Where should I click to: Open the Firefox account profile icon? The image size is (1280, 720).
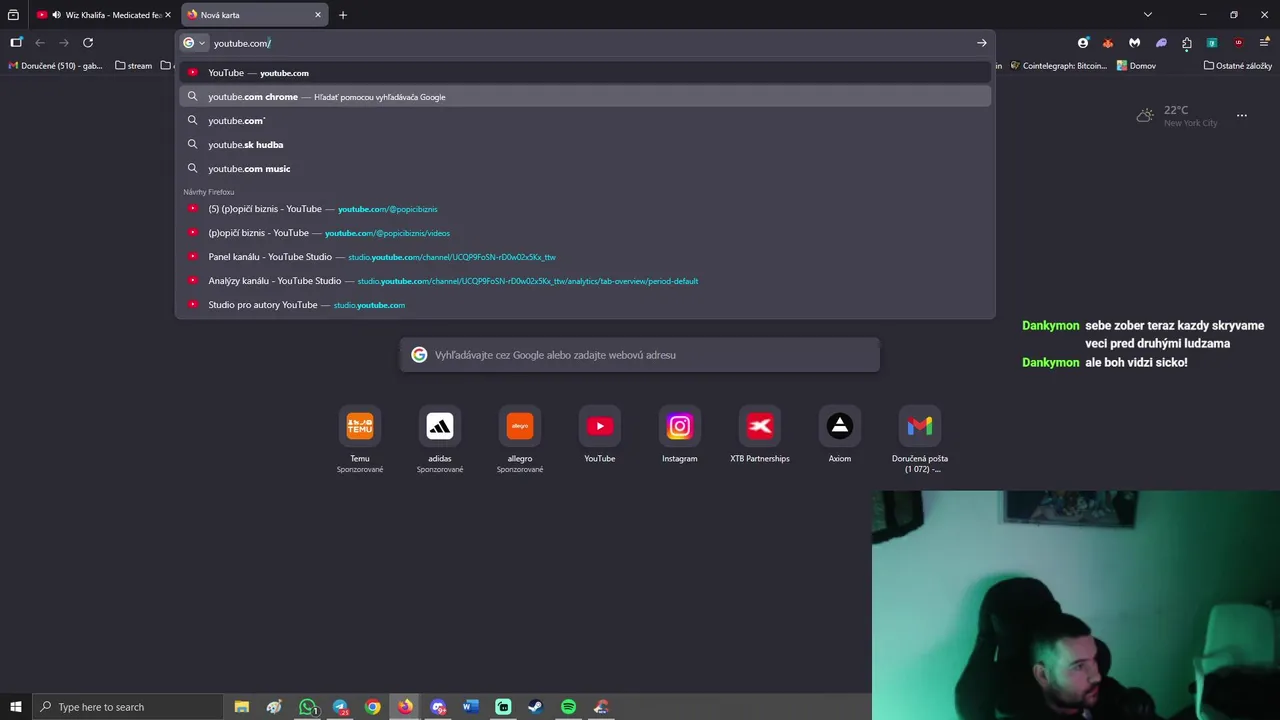(1083, 43)
